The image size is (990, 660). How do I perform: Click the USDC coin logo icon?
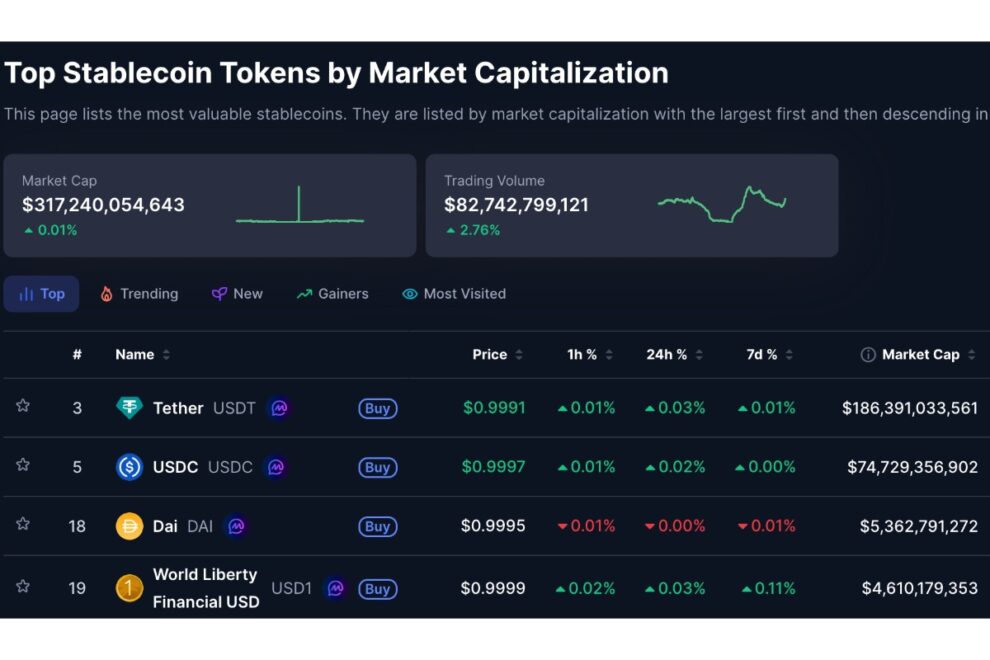click(129, 467)
